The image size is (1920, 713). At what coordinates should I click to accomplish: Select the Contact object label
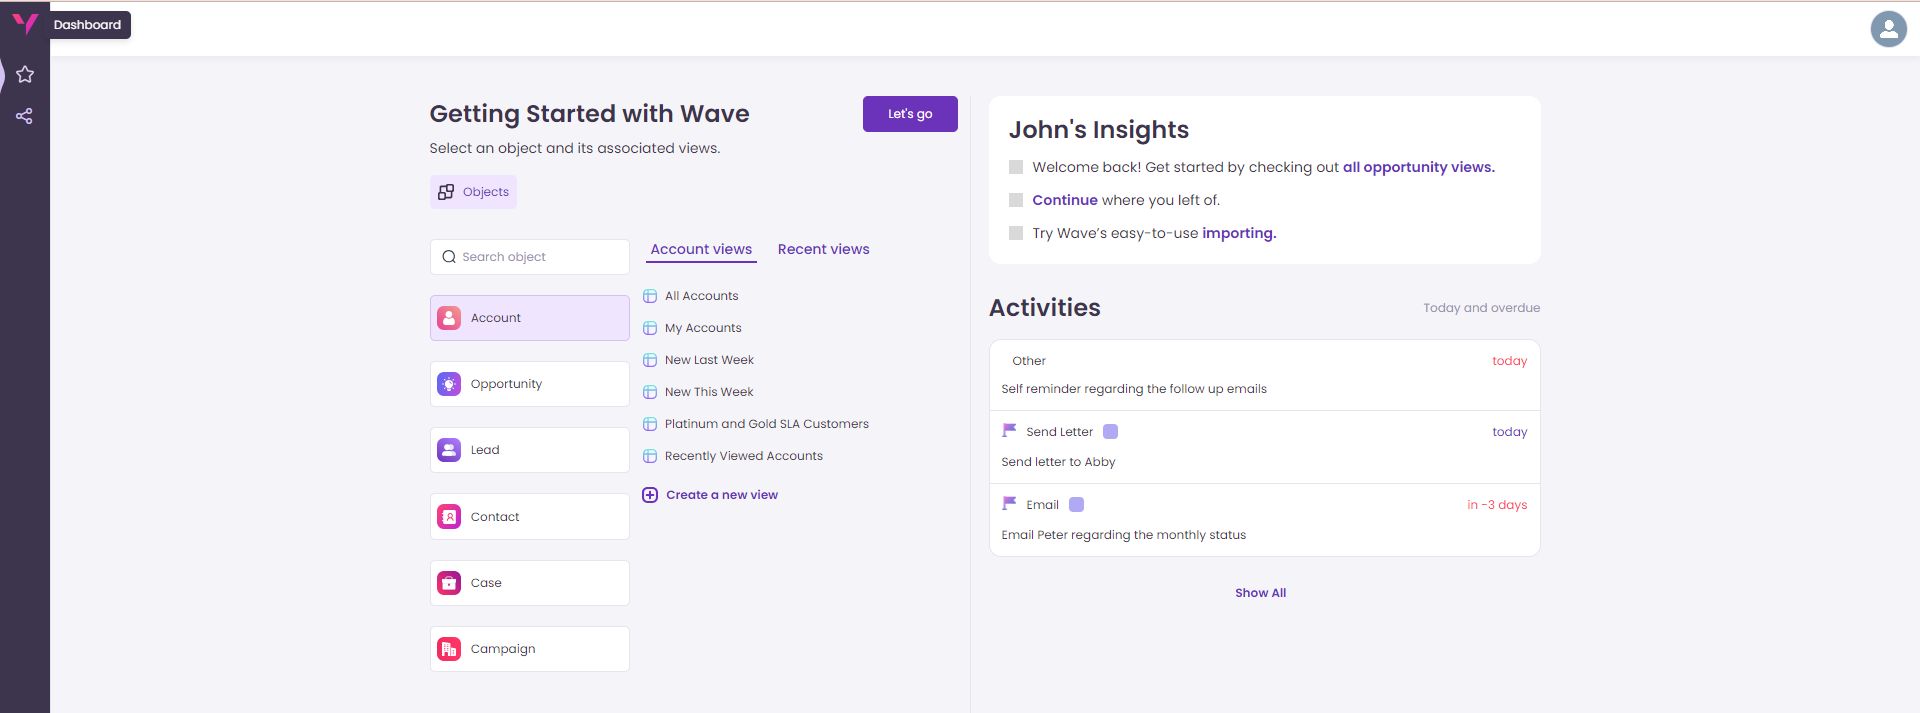click(495, 517)
